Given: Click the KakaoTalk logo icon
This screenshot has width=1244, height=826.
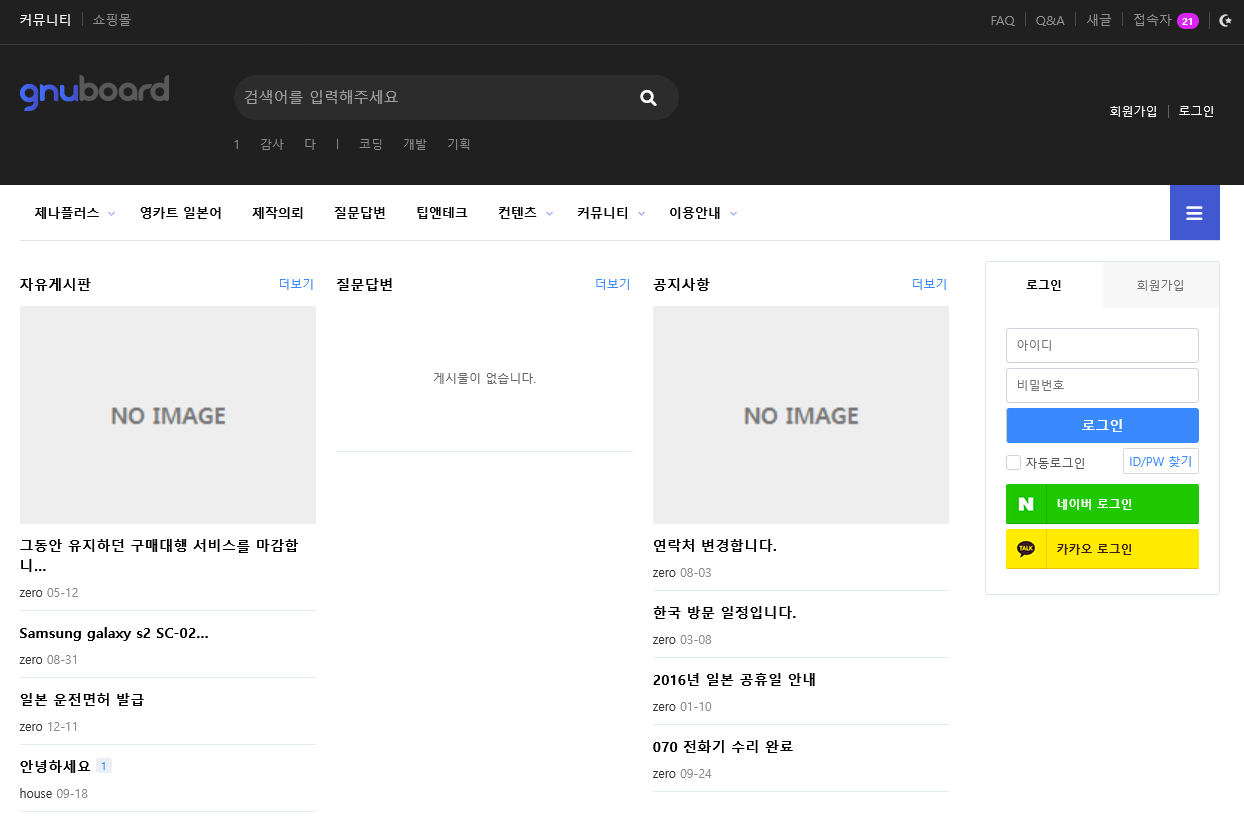Looking at the screenshot, I should click(1026, 549).
